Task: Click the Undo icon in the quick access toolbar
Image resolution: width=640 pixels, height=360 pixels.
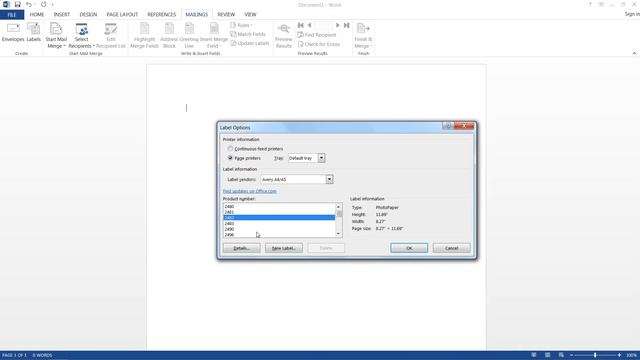Action: 29,4
